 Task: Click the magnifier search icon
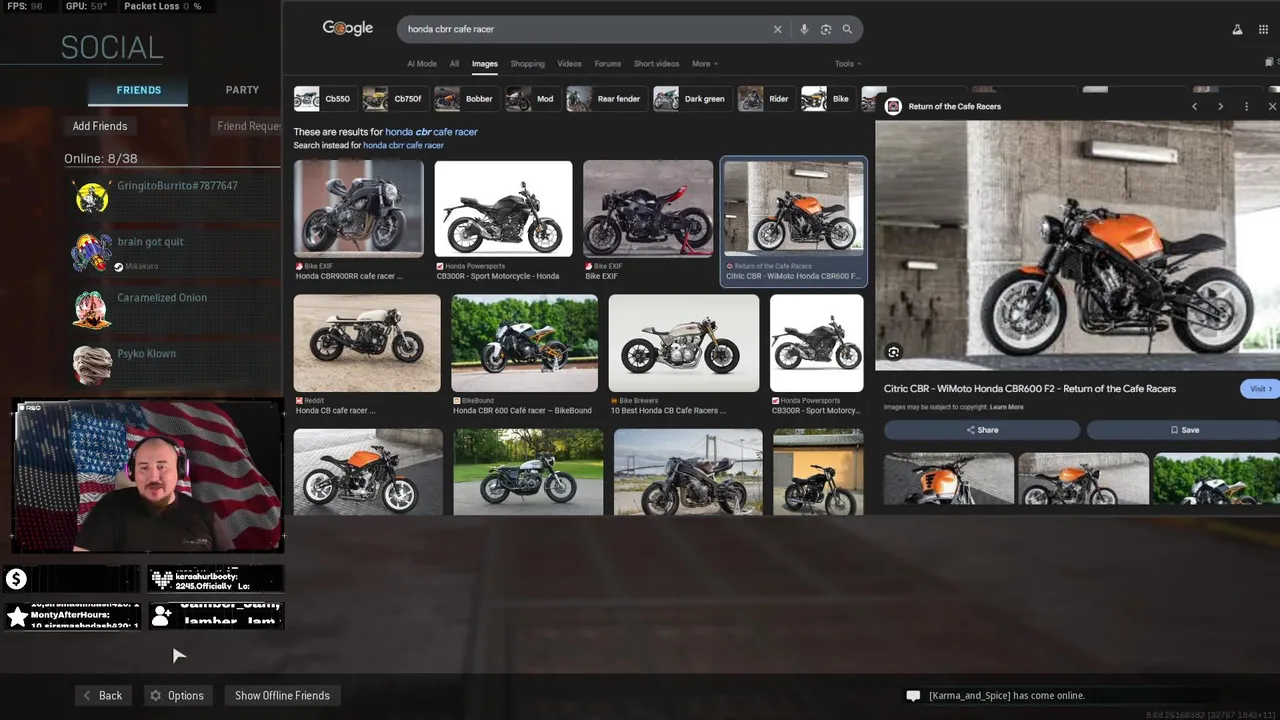click(x=847, y=29)
